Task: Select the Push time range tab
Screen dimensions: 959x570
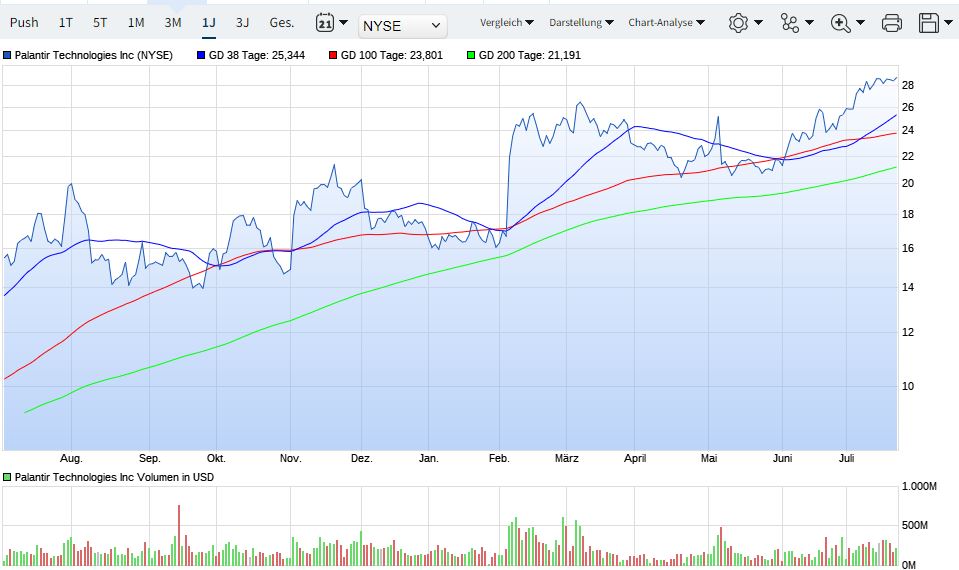Action: coord(24,23)
